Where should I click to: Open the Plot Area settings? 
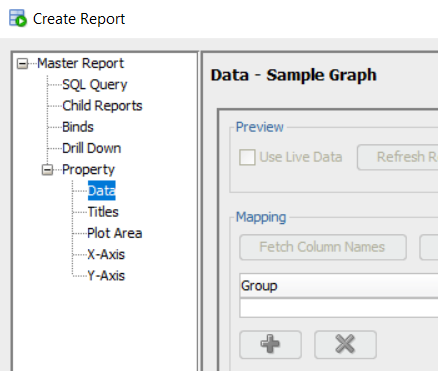coord(115,233)
